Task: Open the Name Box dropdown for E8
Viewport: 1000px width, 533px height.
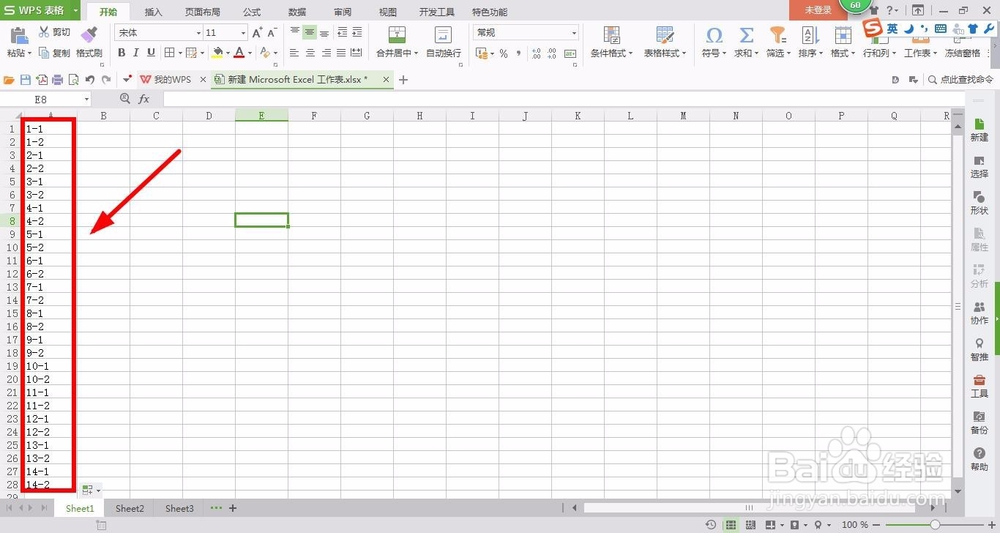Action: click(87, 99)
